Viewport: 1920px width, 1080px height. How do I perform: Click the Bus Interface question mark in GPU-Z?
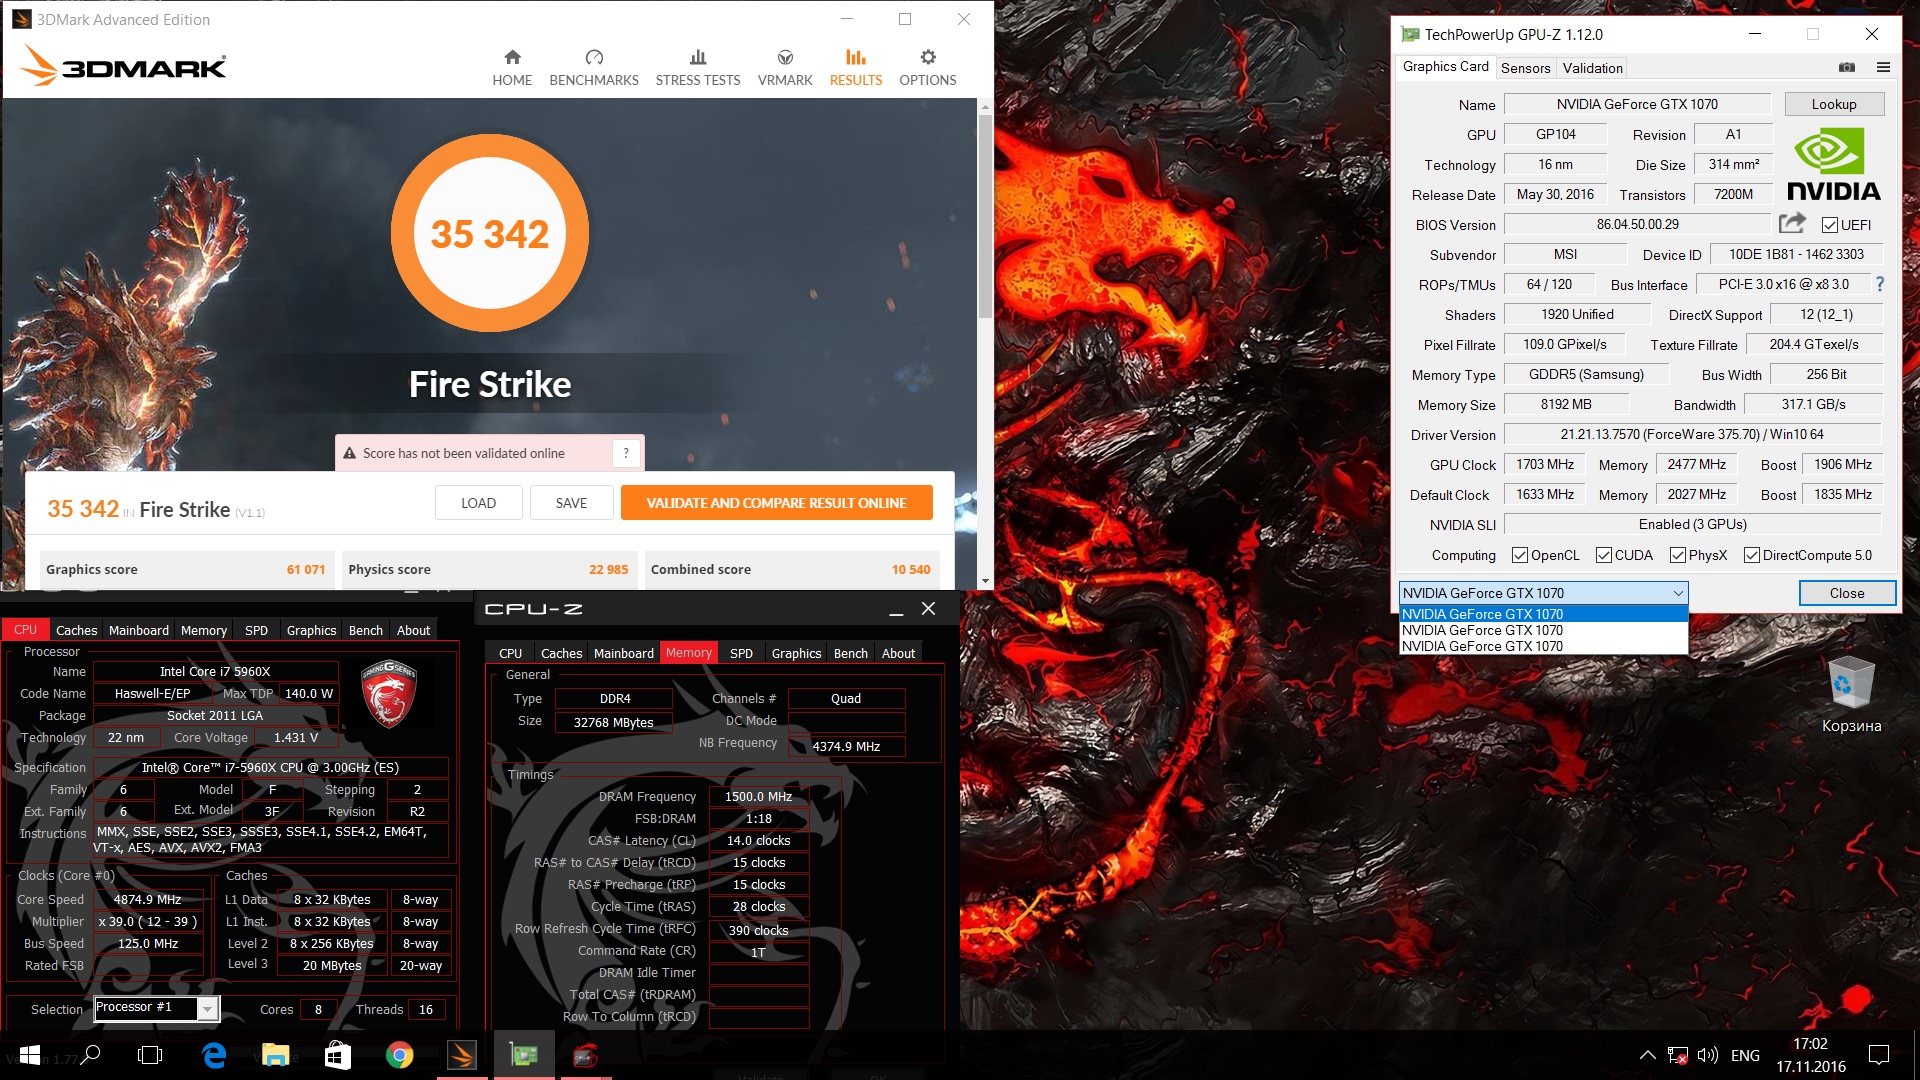pos(1880,284)
